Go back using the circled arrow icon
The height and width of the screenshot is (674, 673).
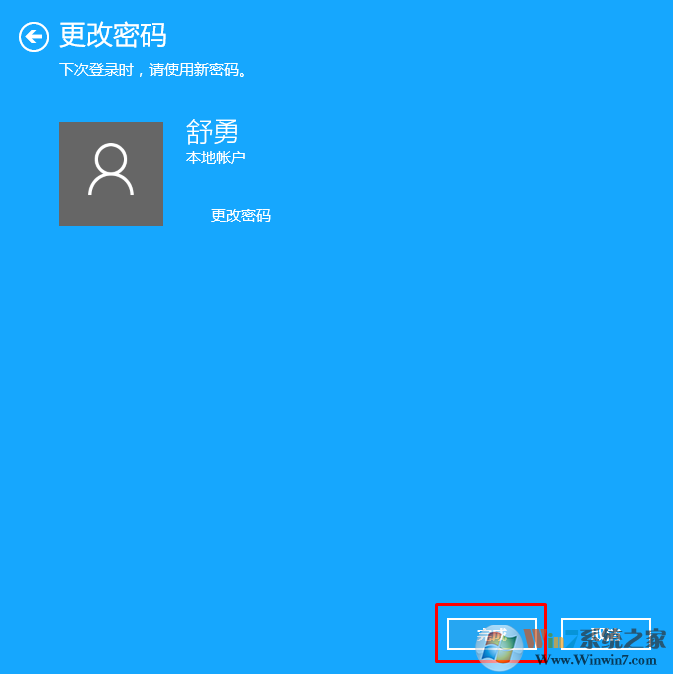tap(34, 37)
